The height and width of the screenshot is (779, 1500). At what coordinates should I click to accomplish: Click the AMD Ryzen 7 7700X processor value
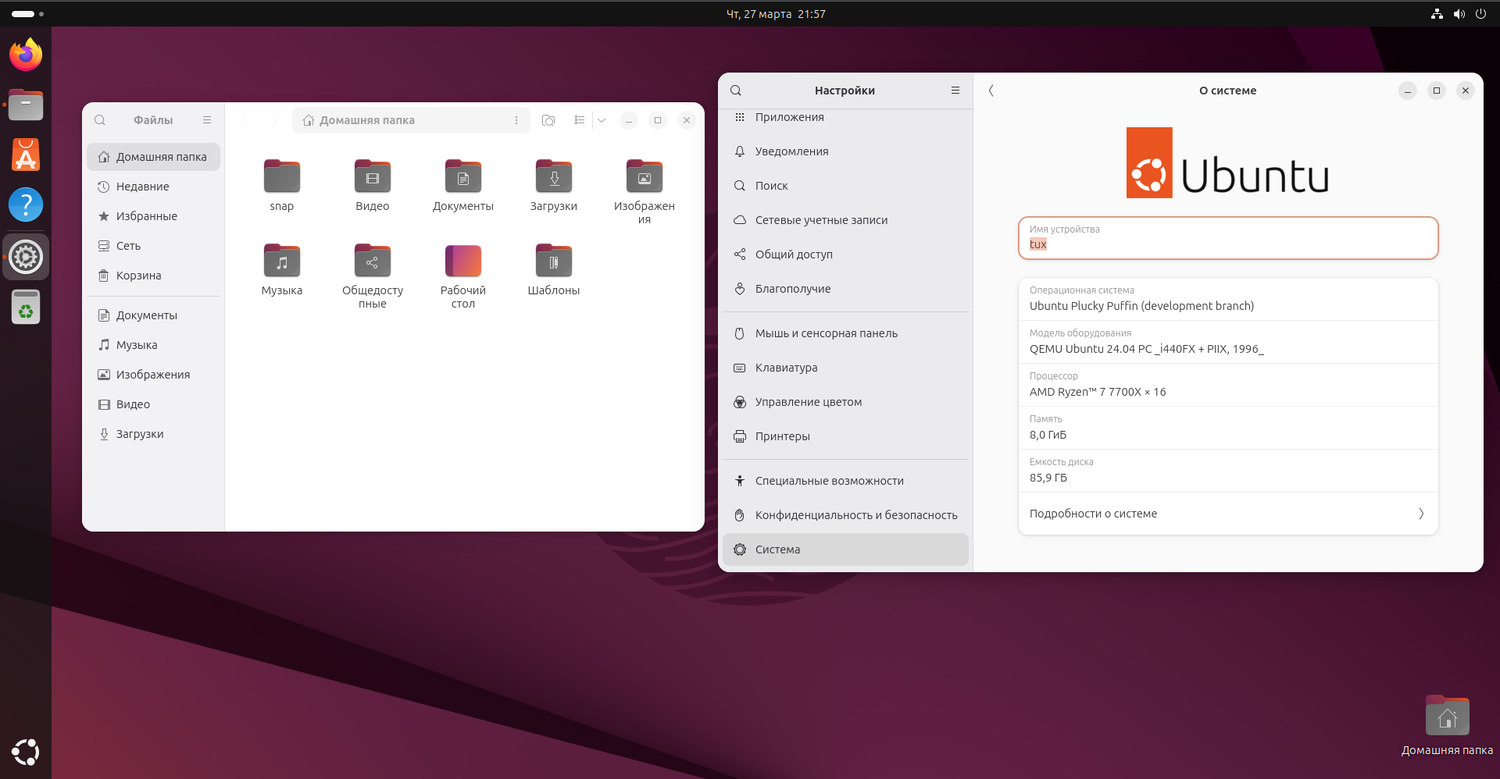coord(1098,392)
